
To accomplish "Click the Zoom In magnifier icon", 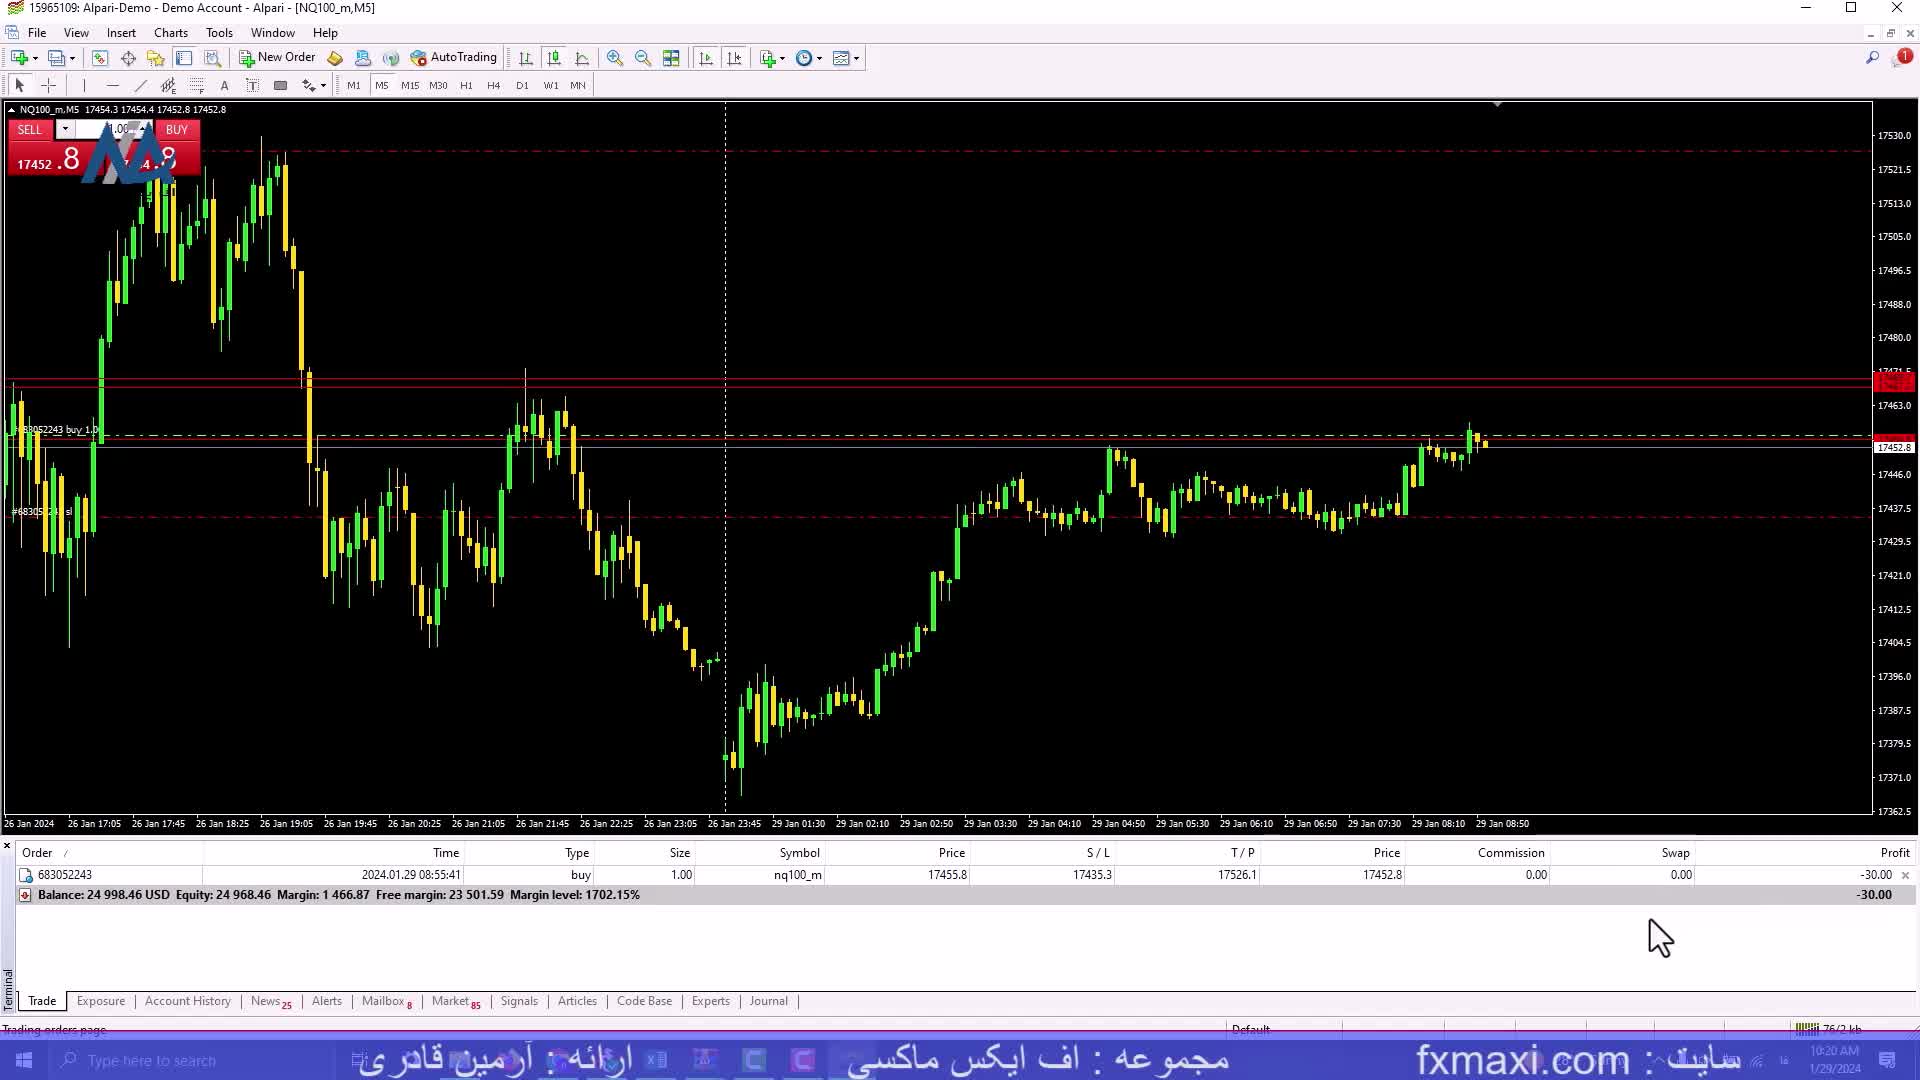I will click(614, 58).
